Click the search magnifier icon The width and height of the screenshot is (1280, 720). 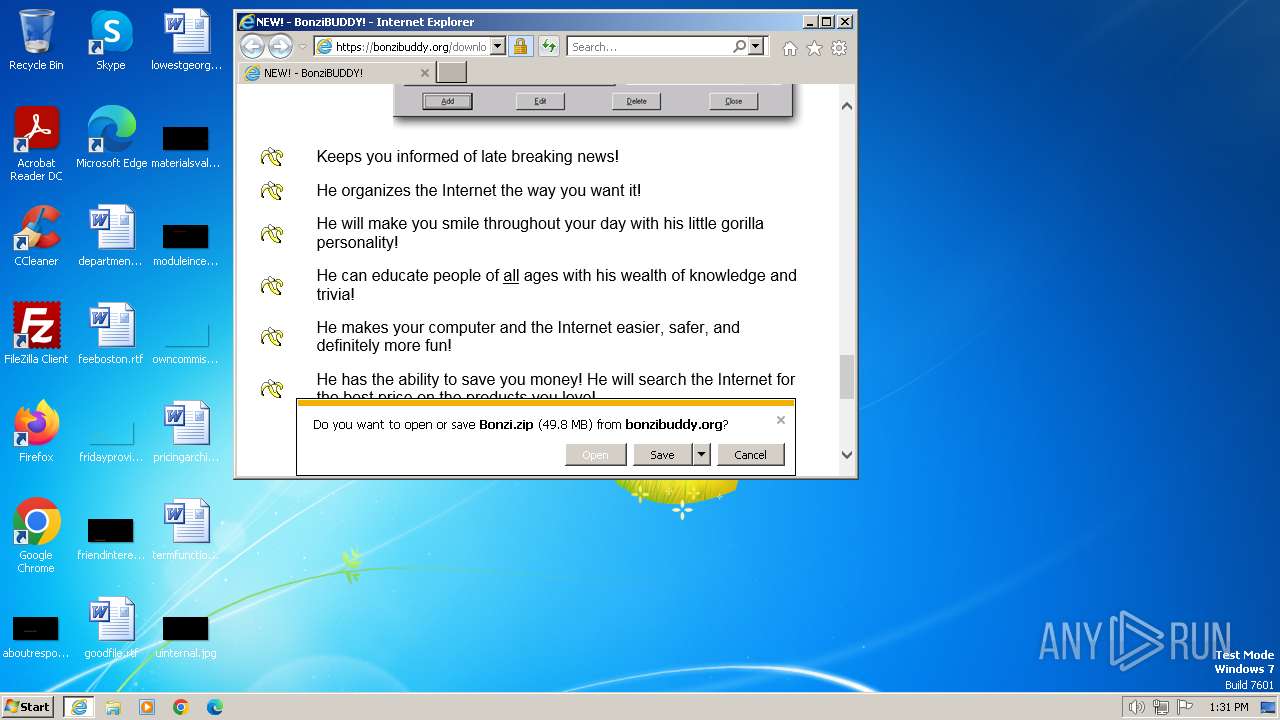[x=739, y=46]
